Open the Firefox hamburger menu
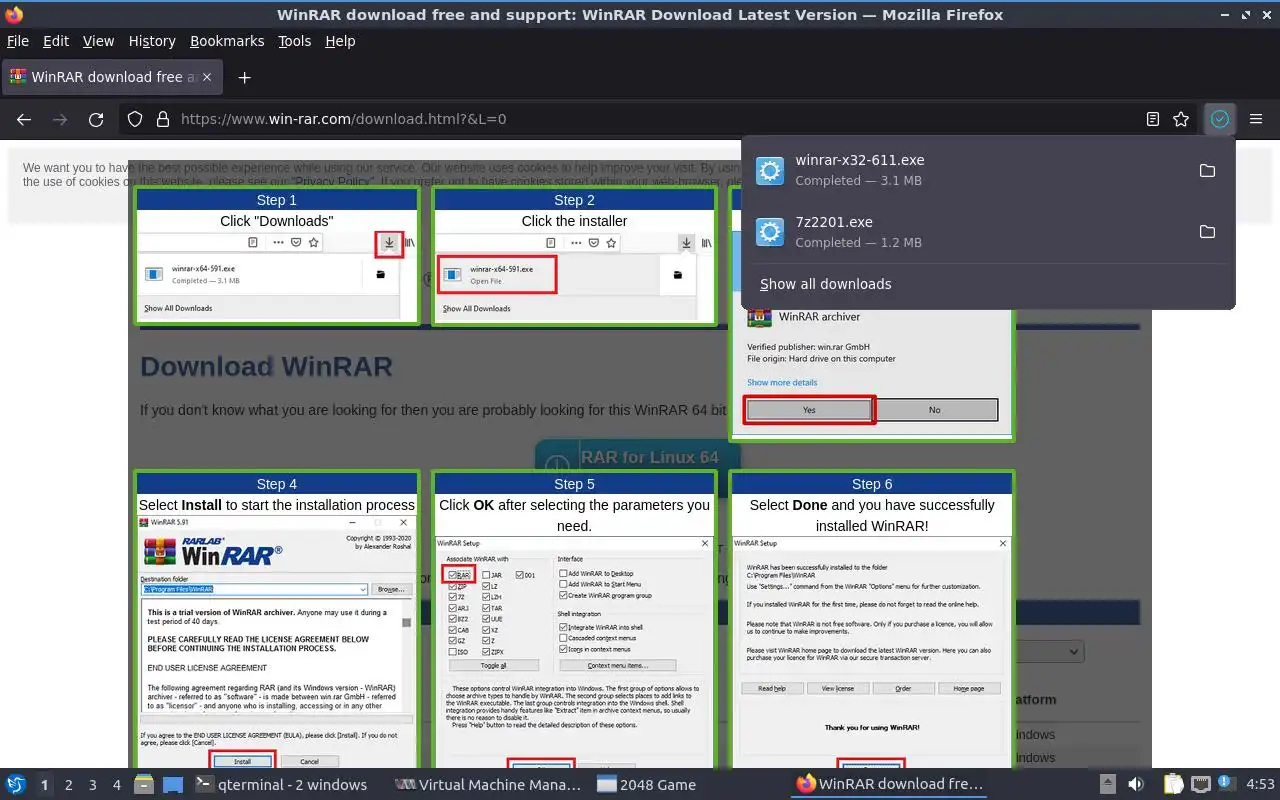Viewport: 1280px width, 800px height. click(x=1256, y=119)
